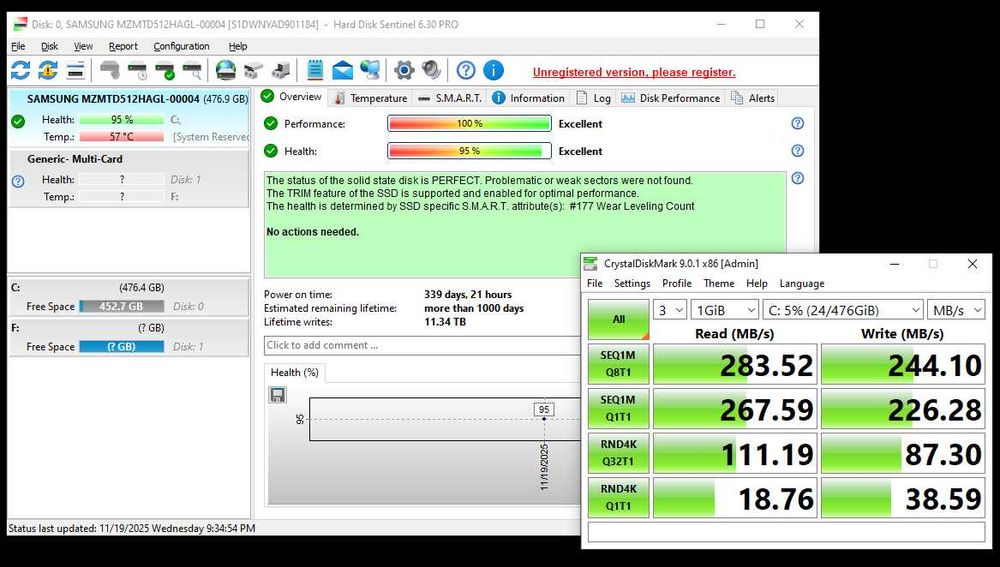Click the Performance 100 % bar
1000x567 pixels.
pos(469,124)
